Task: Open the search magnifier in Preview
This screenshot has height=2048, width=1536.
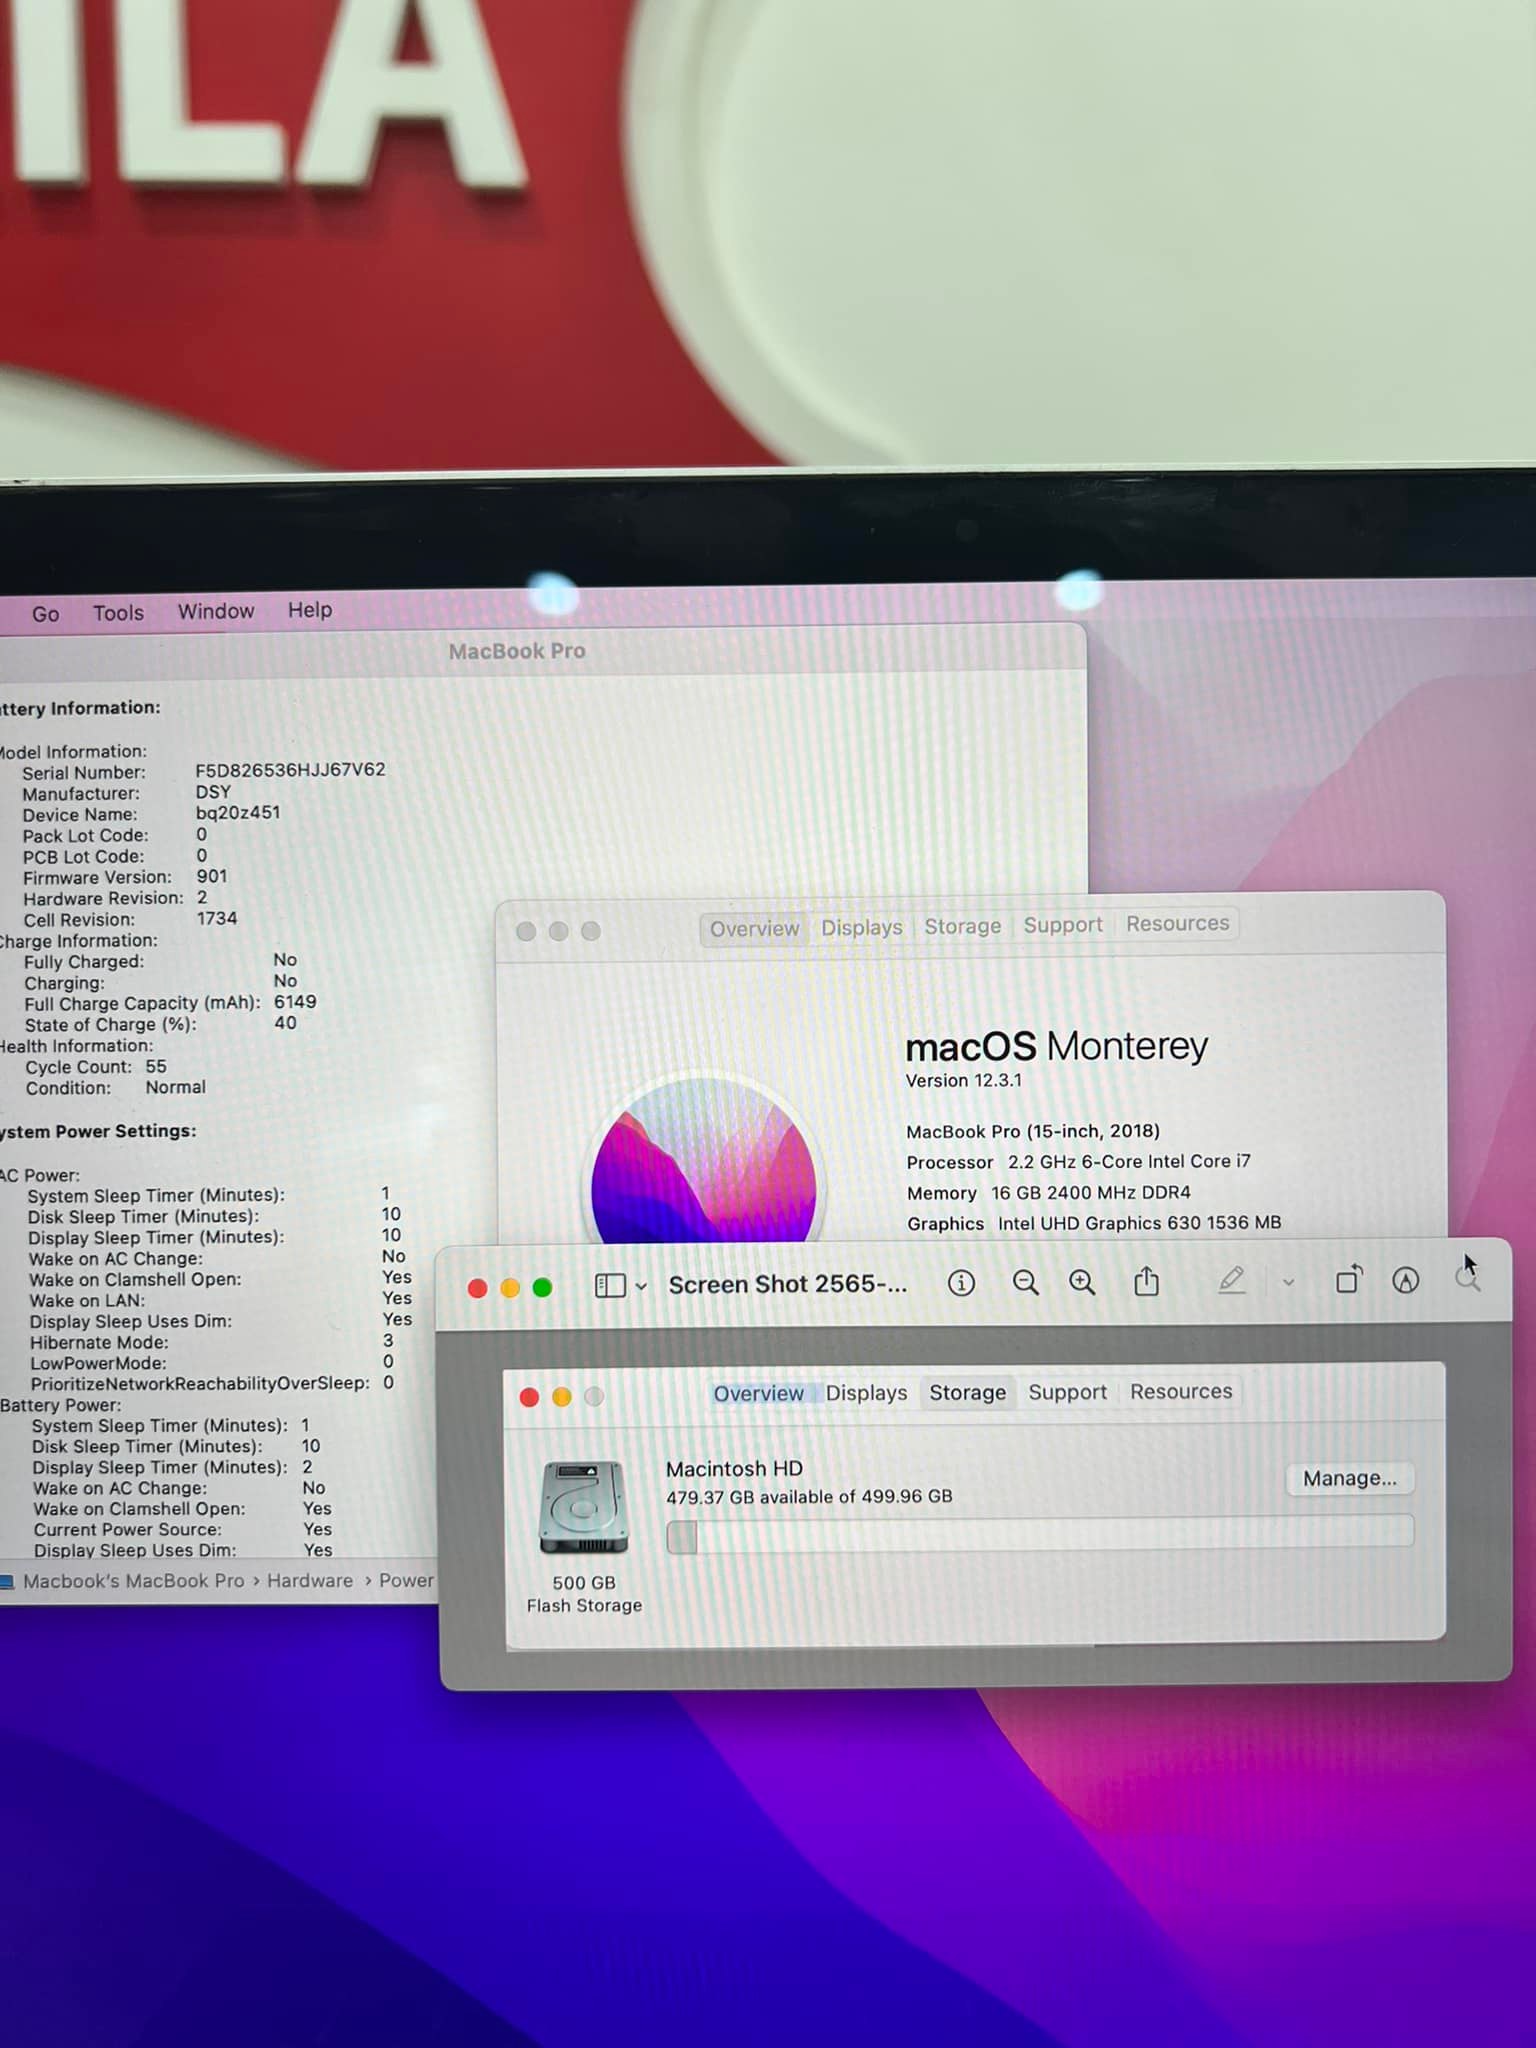Action: click(1467, 1279)
